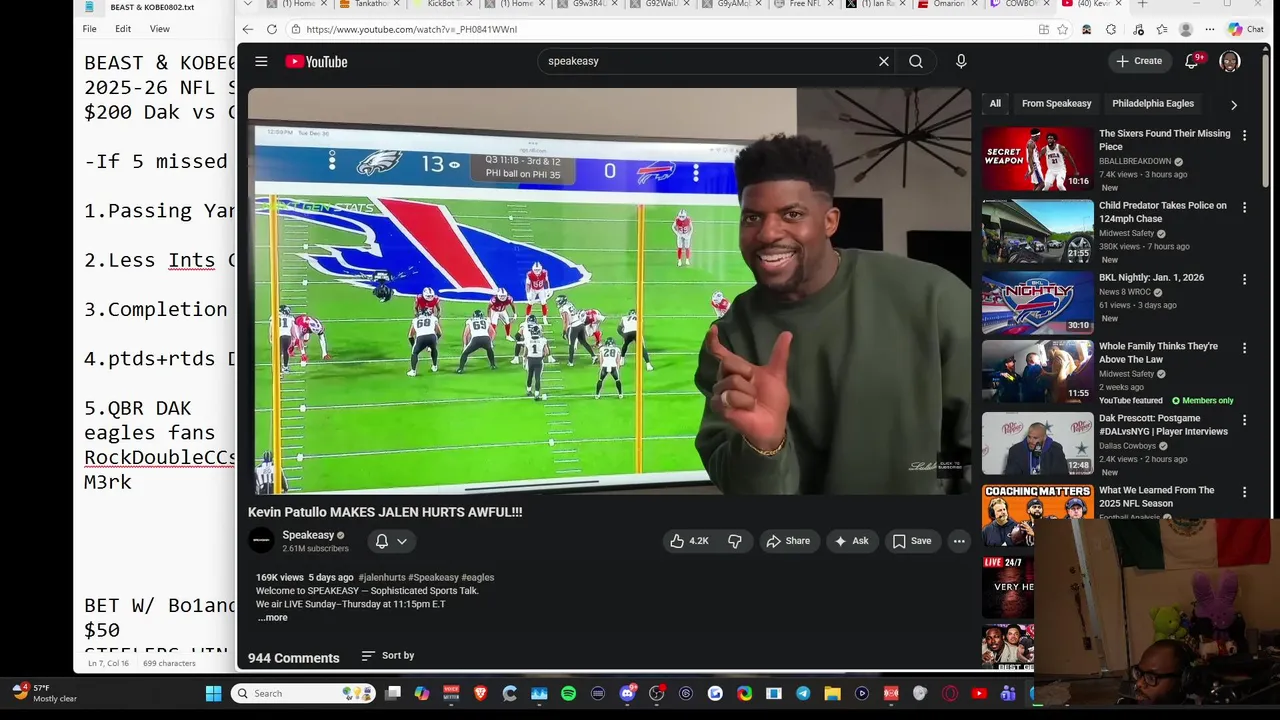Open 'The Sixers Found Their Missing Piece' thumbnail
Image resolution: width=1280 pixels, height=720 pixels.
coord(1038,159)
